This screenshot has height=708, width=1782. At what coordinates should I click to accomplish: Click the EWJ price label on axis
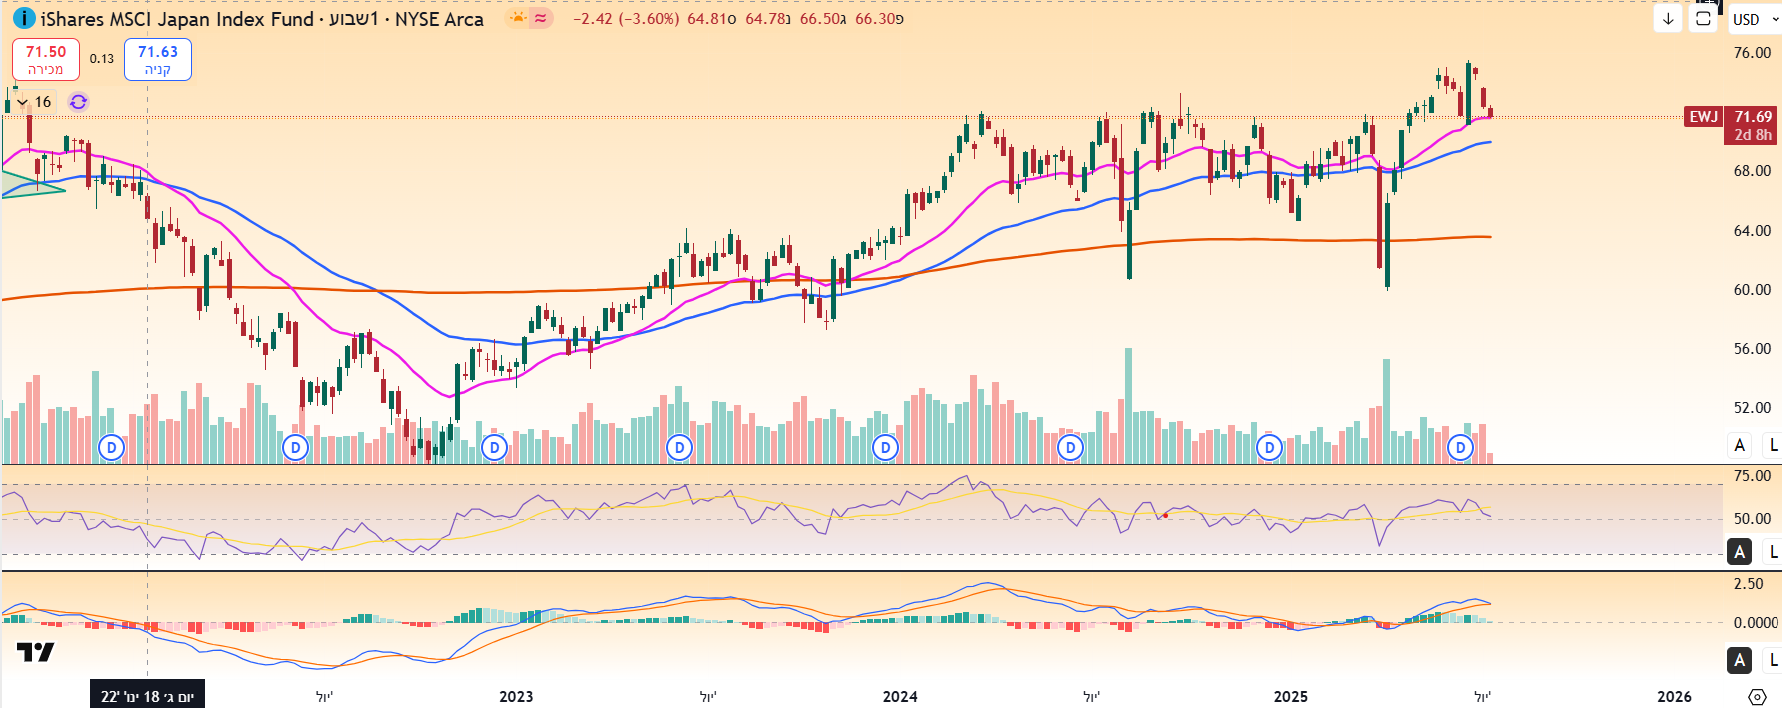(1703, 117)
